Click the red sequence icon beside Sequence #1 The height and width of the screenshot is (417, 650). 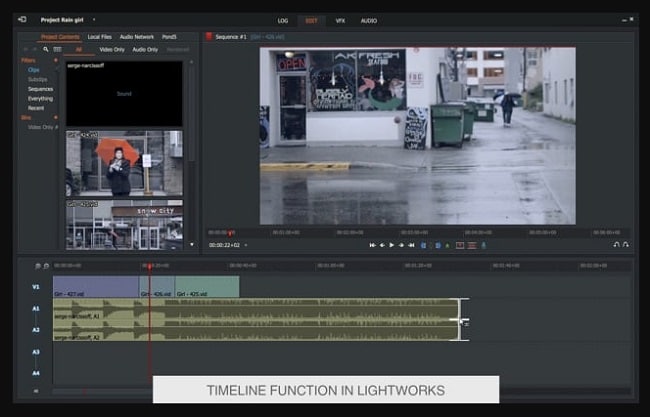209,36
